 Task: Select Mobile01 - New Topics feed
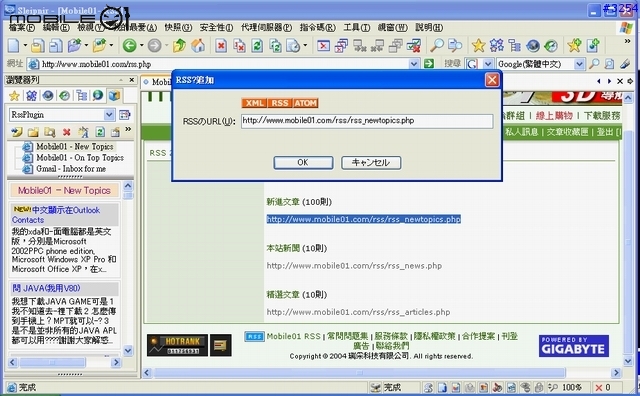coord(75,147)
